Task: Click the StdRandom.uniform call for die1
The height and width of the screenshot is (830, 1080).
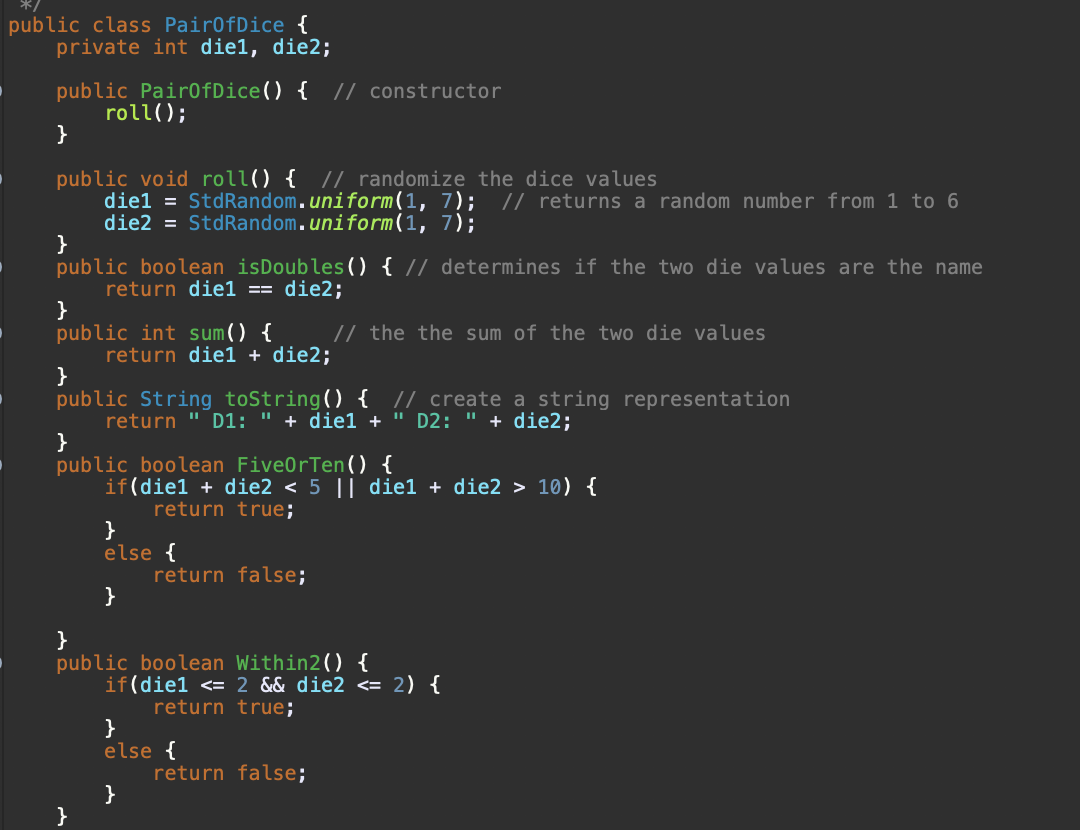Action: pos(300,201)
